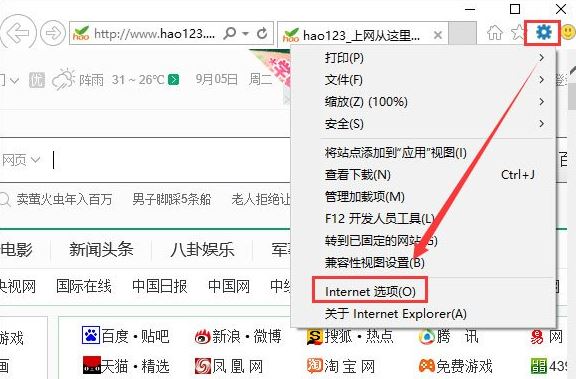Open the 新闻头条 category link

[x=101, y=250]
